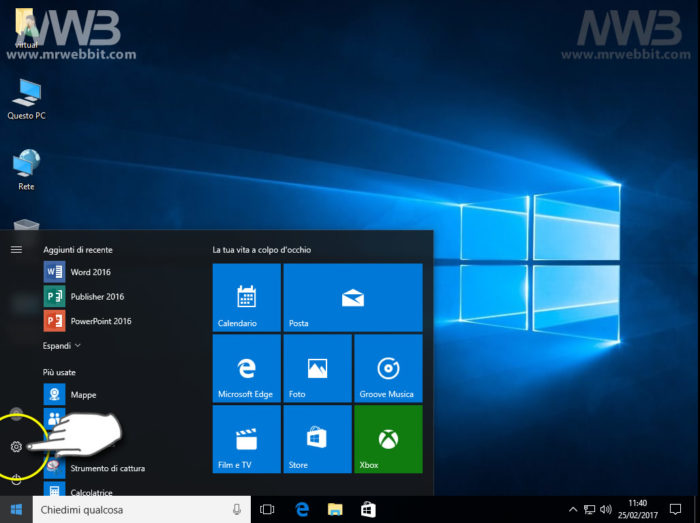Image resolution: width=700 pixels, height=523 pixels.
Task: Click the Windows Start button
Action: tap(16, 509)
